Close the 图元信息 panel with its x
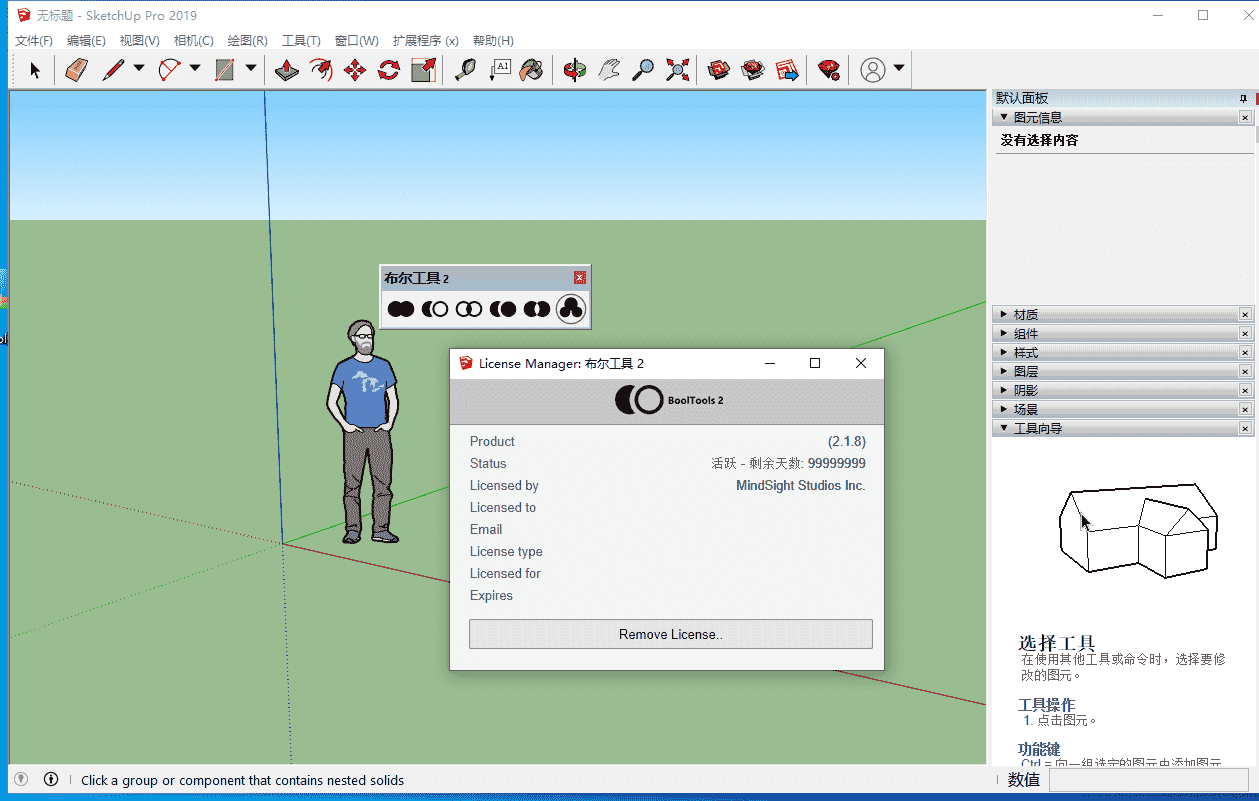Image resolution: width=1259 pixels, height=801 pixels. pos(1245,117)
